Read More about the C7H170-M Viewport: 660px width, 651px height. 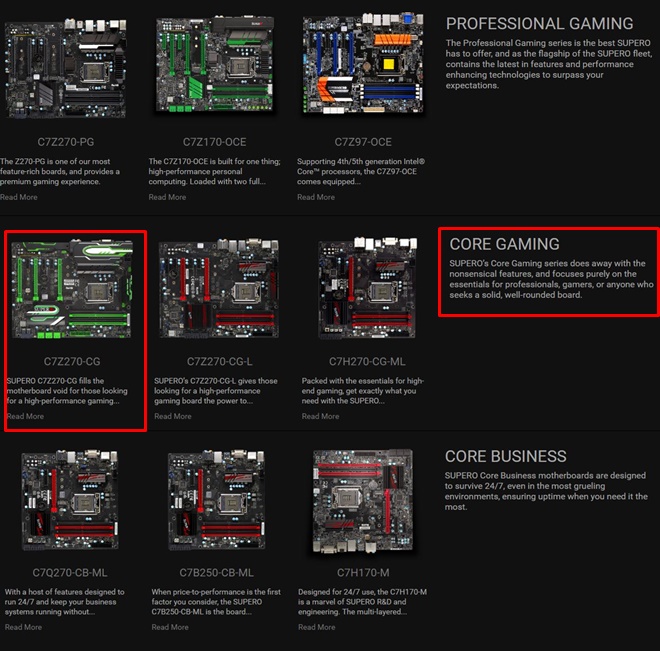pyautogui.click(x=317, y=627)
